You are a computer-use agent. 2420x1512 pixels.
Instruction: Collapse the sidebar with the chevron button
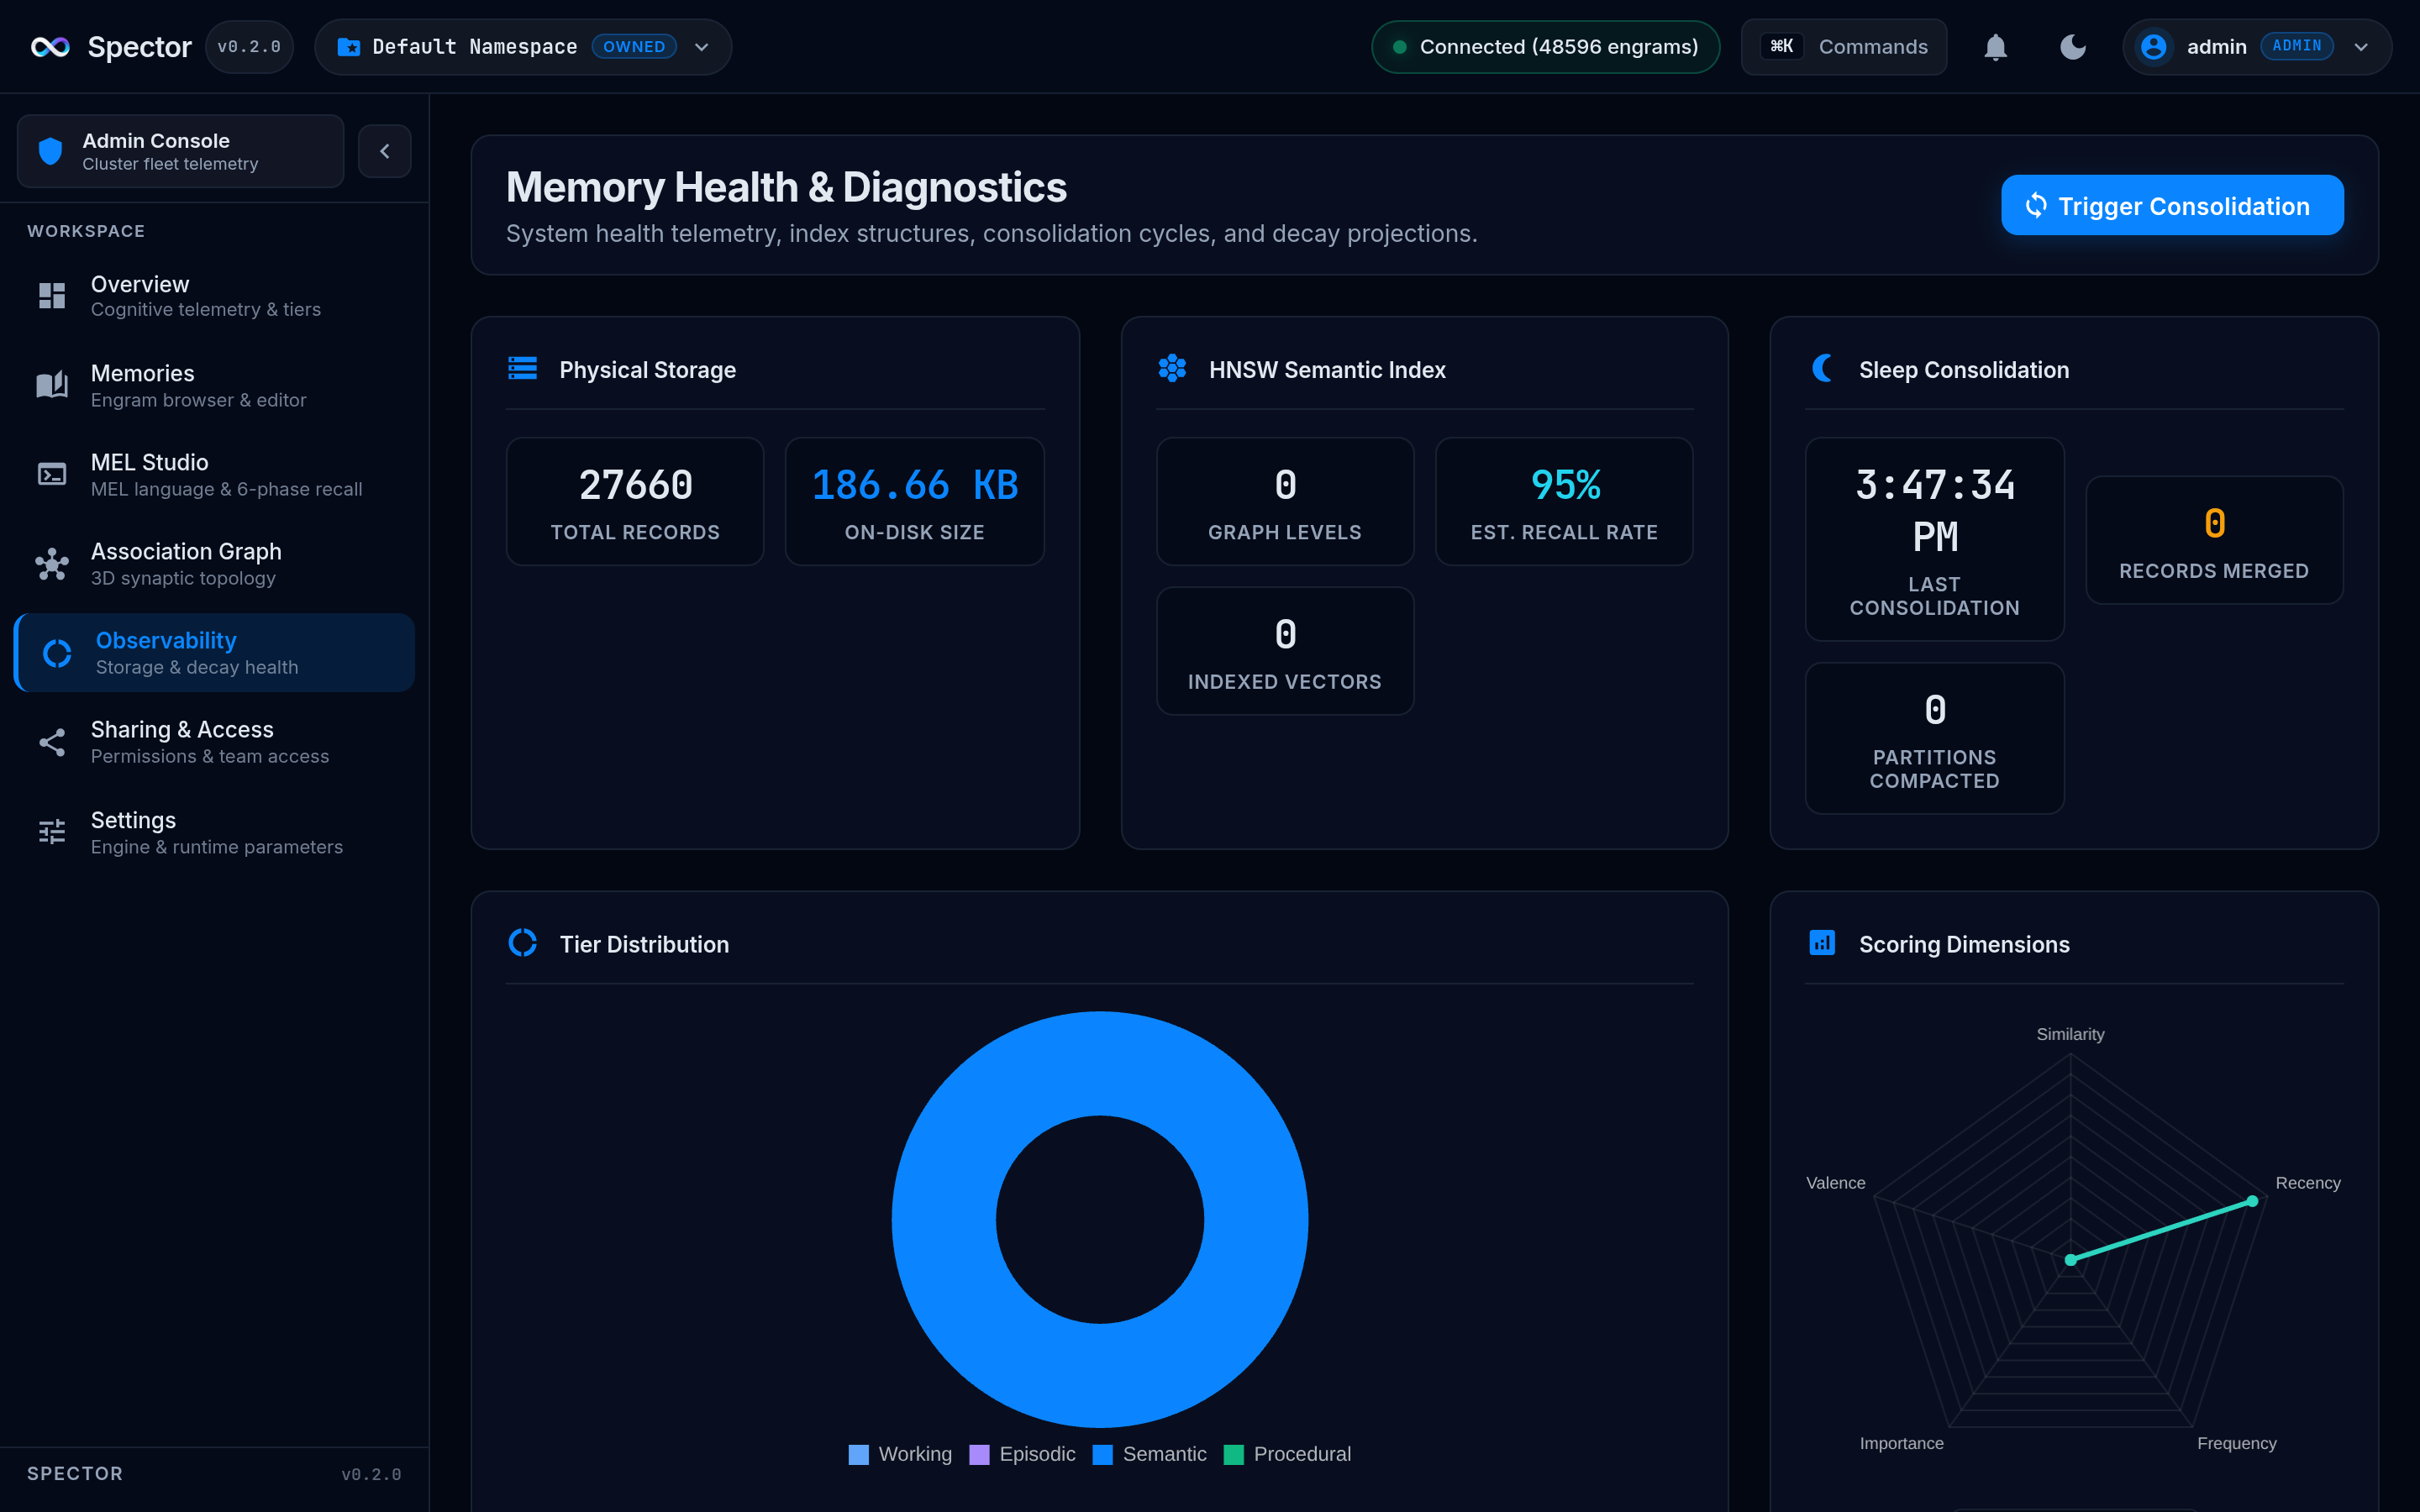(384, 151)
